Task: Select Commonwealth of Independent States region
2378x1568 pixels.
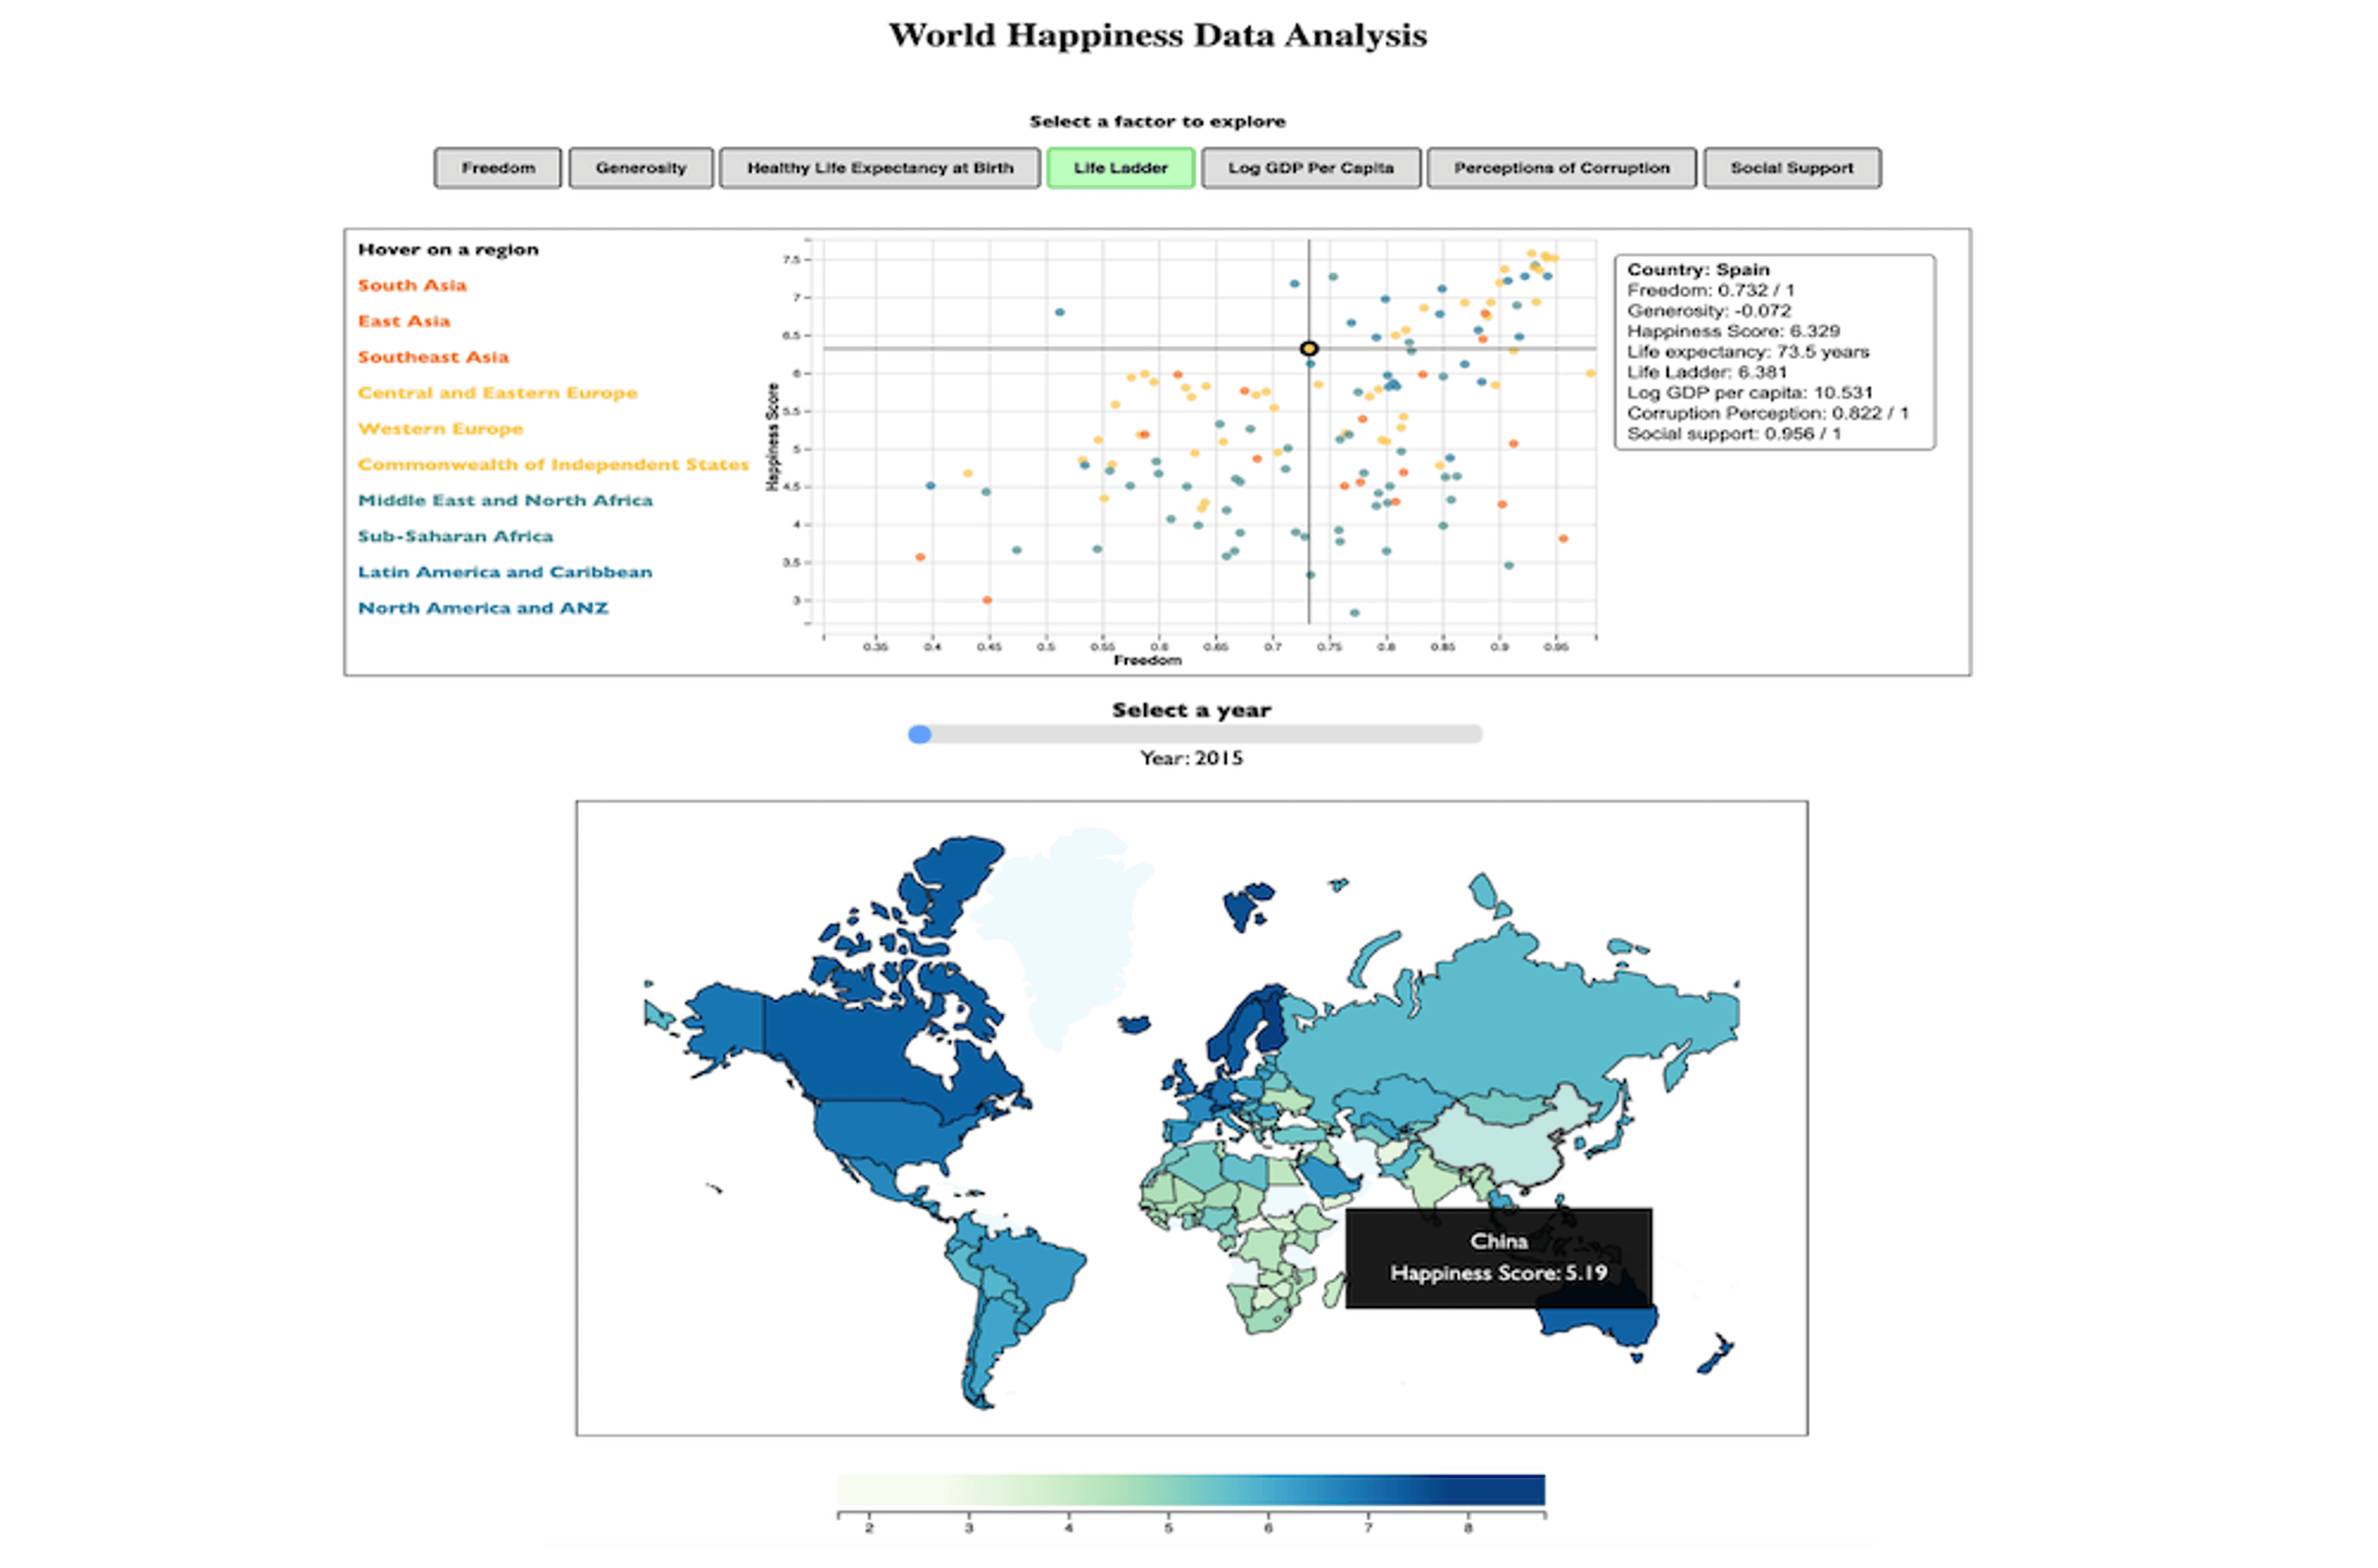Action: (x=553, y=465)
